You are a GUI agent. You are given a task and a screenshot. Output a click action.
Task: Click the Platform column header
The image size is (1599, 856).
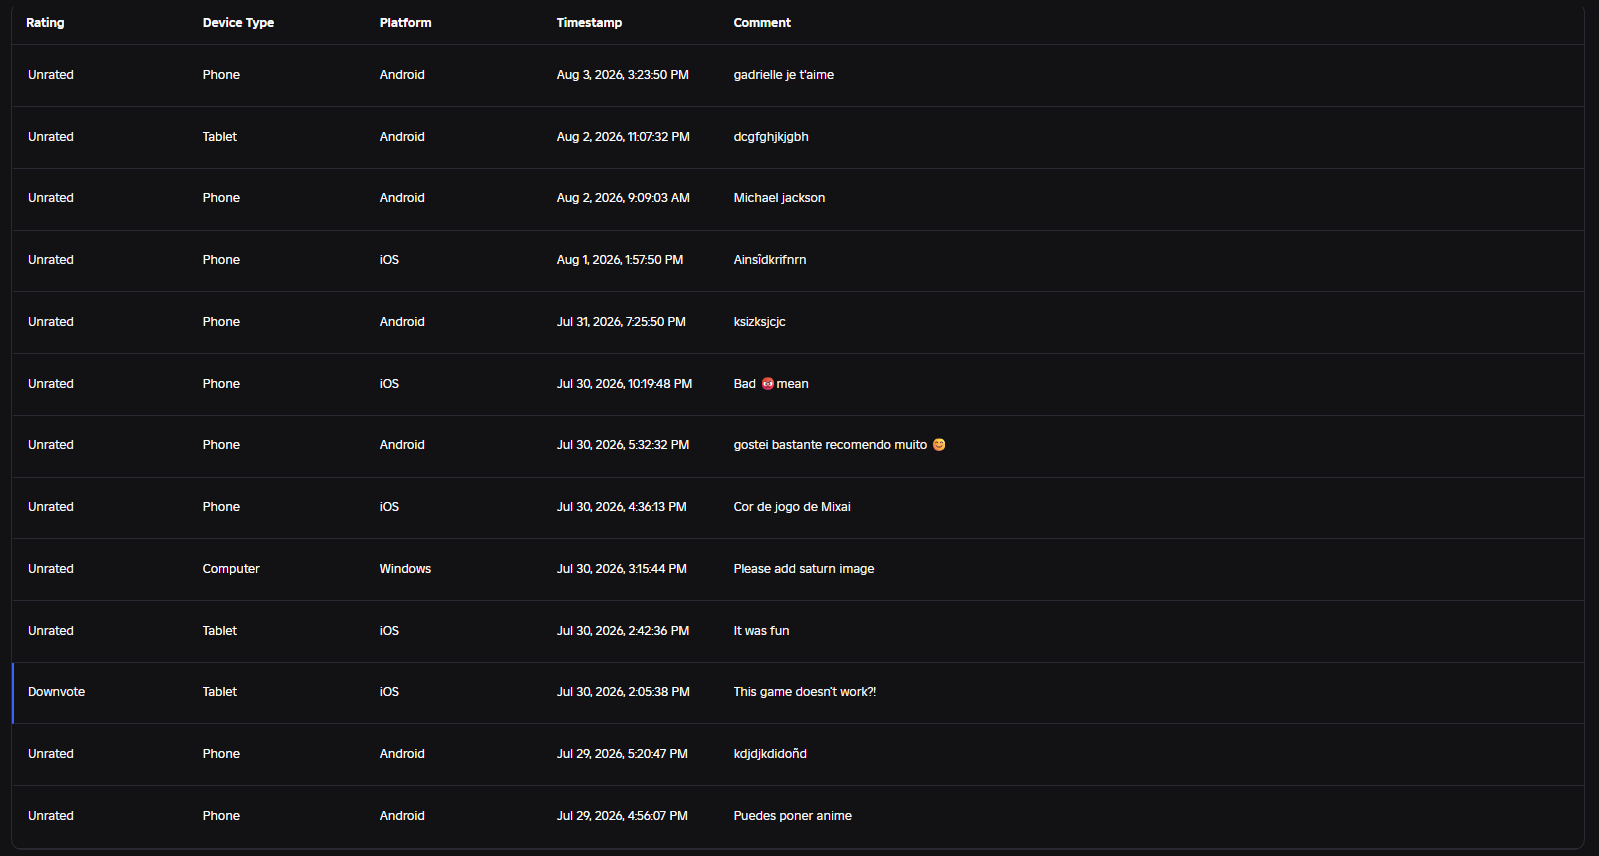coord(405,23)
